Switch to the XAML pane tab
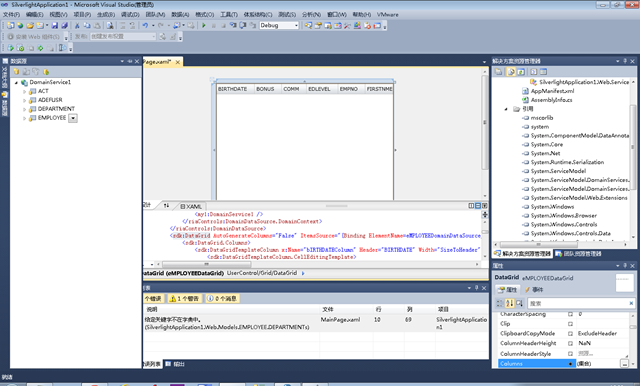The image size is (640, 386). pyautogui.click(x=191, y=206)
